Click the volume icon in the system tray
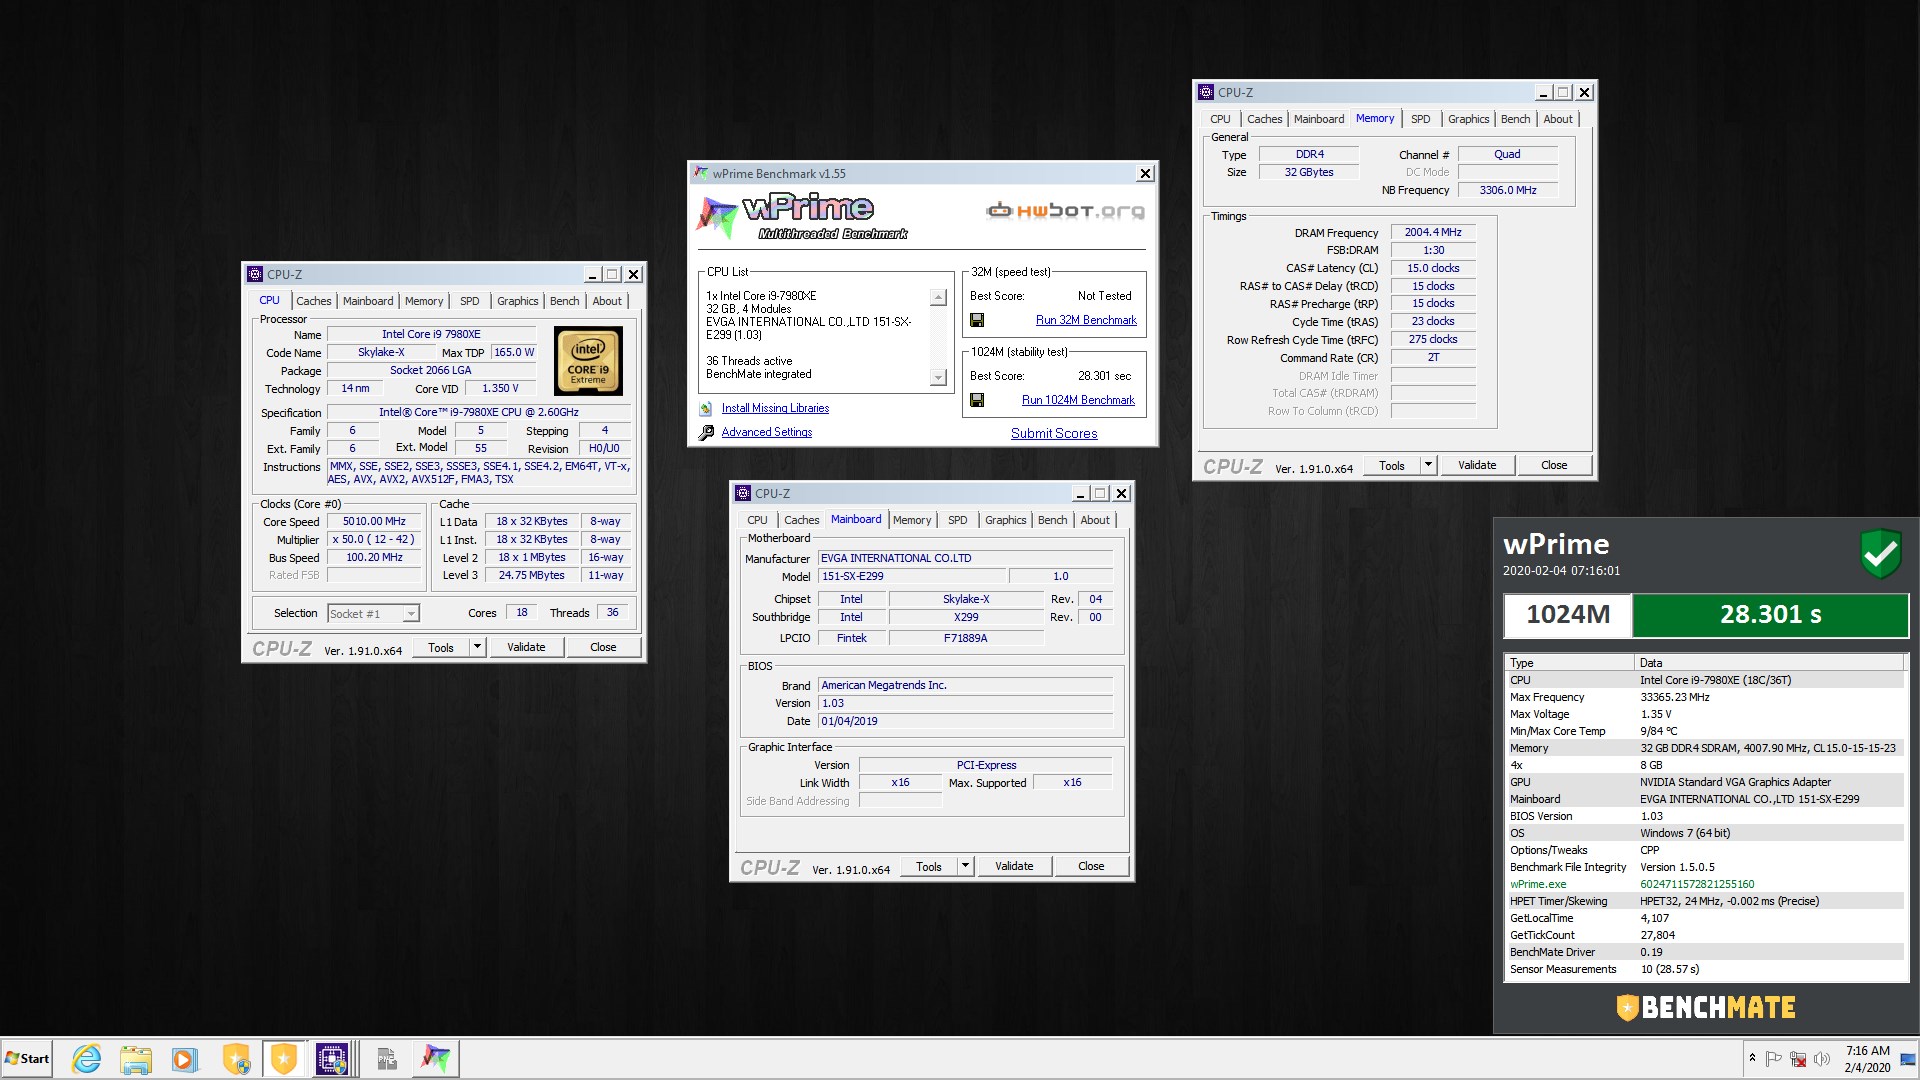 1822,1058
